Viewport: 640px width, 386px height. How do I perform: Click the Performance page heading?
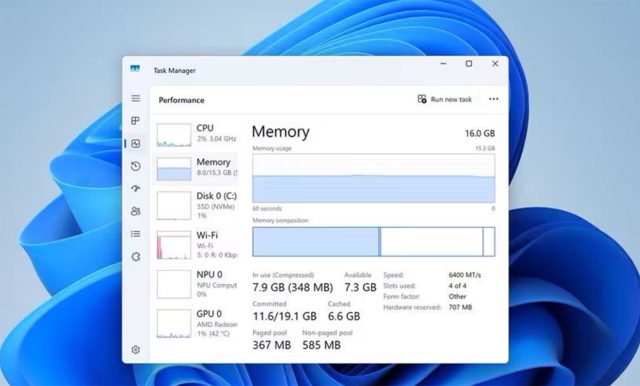[181, 100]
